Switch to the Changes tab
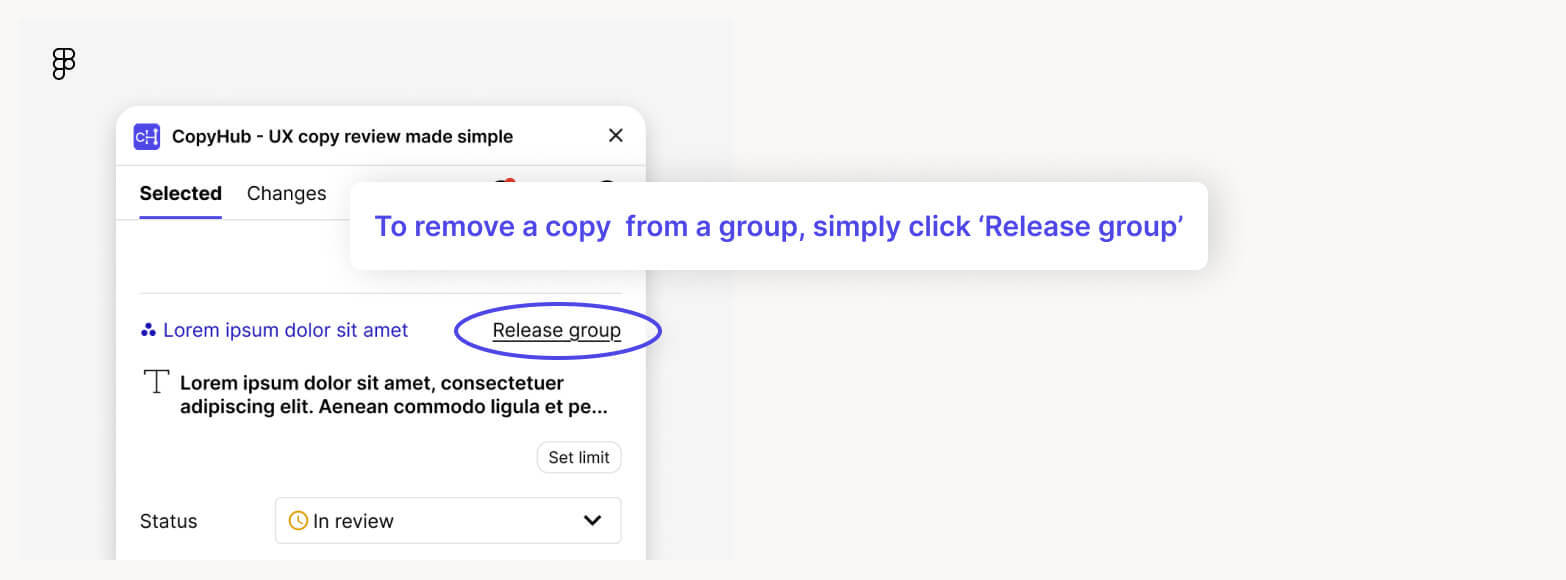Viewport: 1566px width, 580px height. click(287, 194)
